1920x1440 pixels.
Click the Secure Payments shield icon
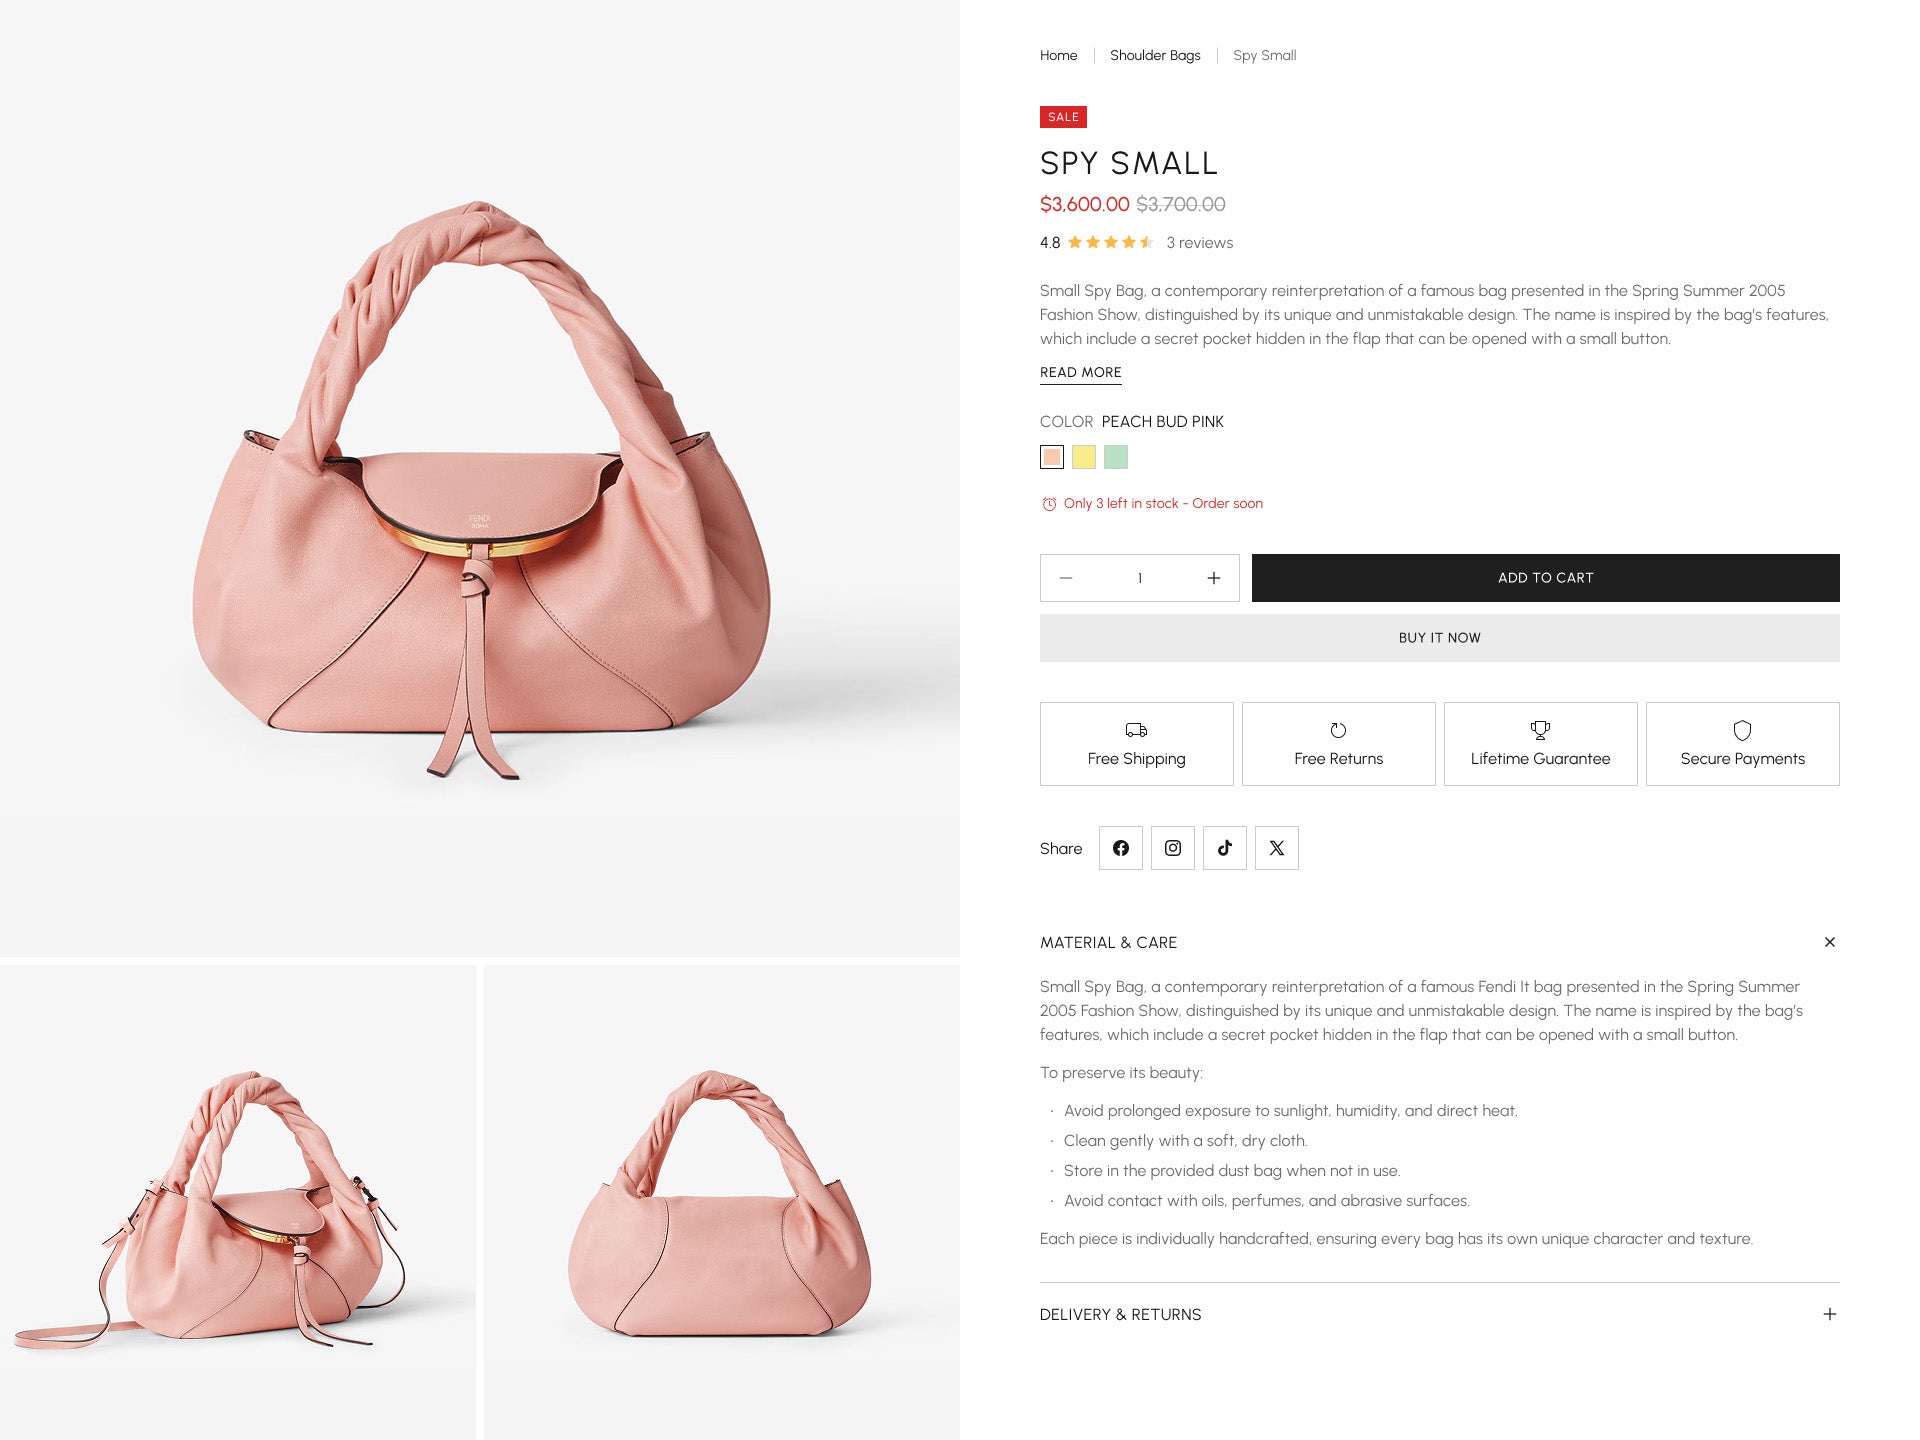(x=1742, y=730)
